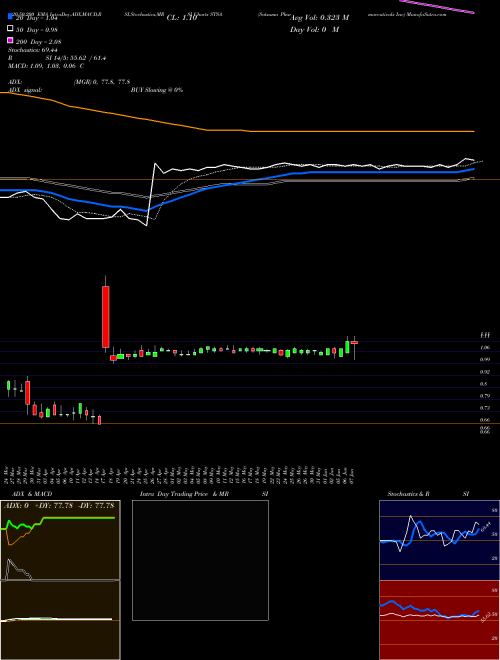Click the 0.99 price axis label
Image resolution: width=500 pixels, height=660 pixels.
(x=485, y=359)
